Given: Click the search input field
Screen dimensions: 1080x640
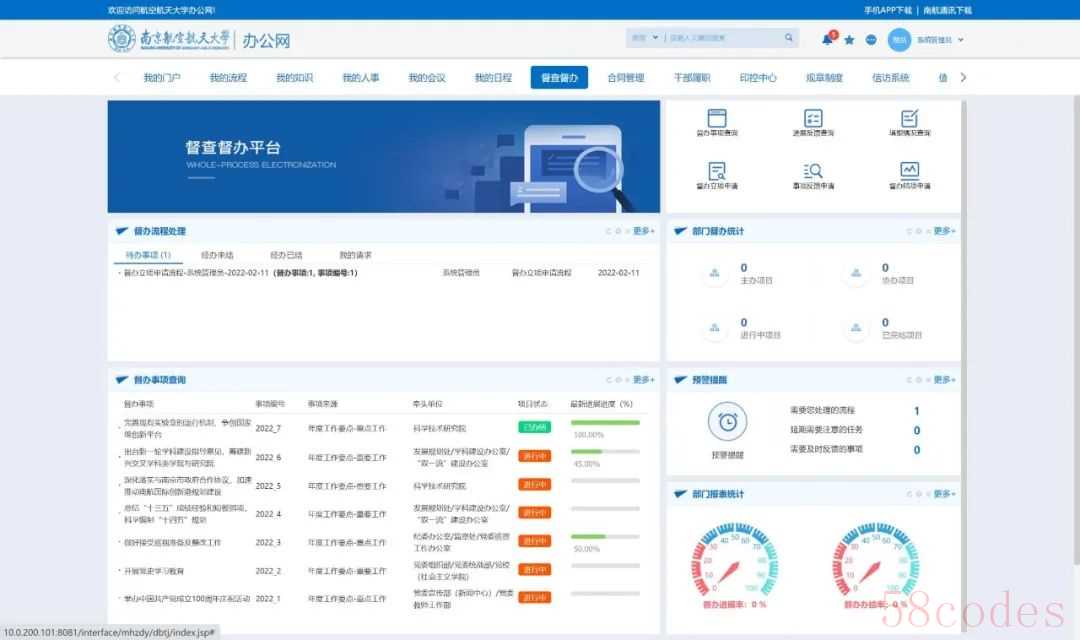Looking at the screenshot, I should click(x=723, y=38).
